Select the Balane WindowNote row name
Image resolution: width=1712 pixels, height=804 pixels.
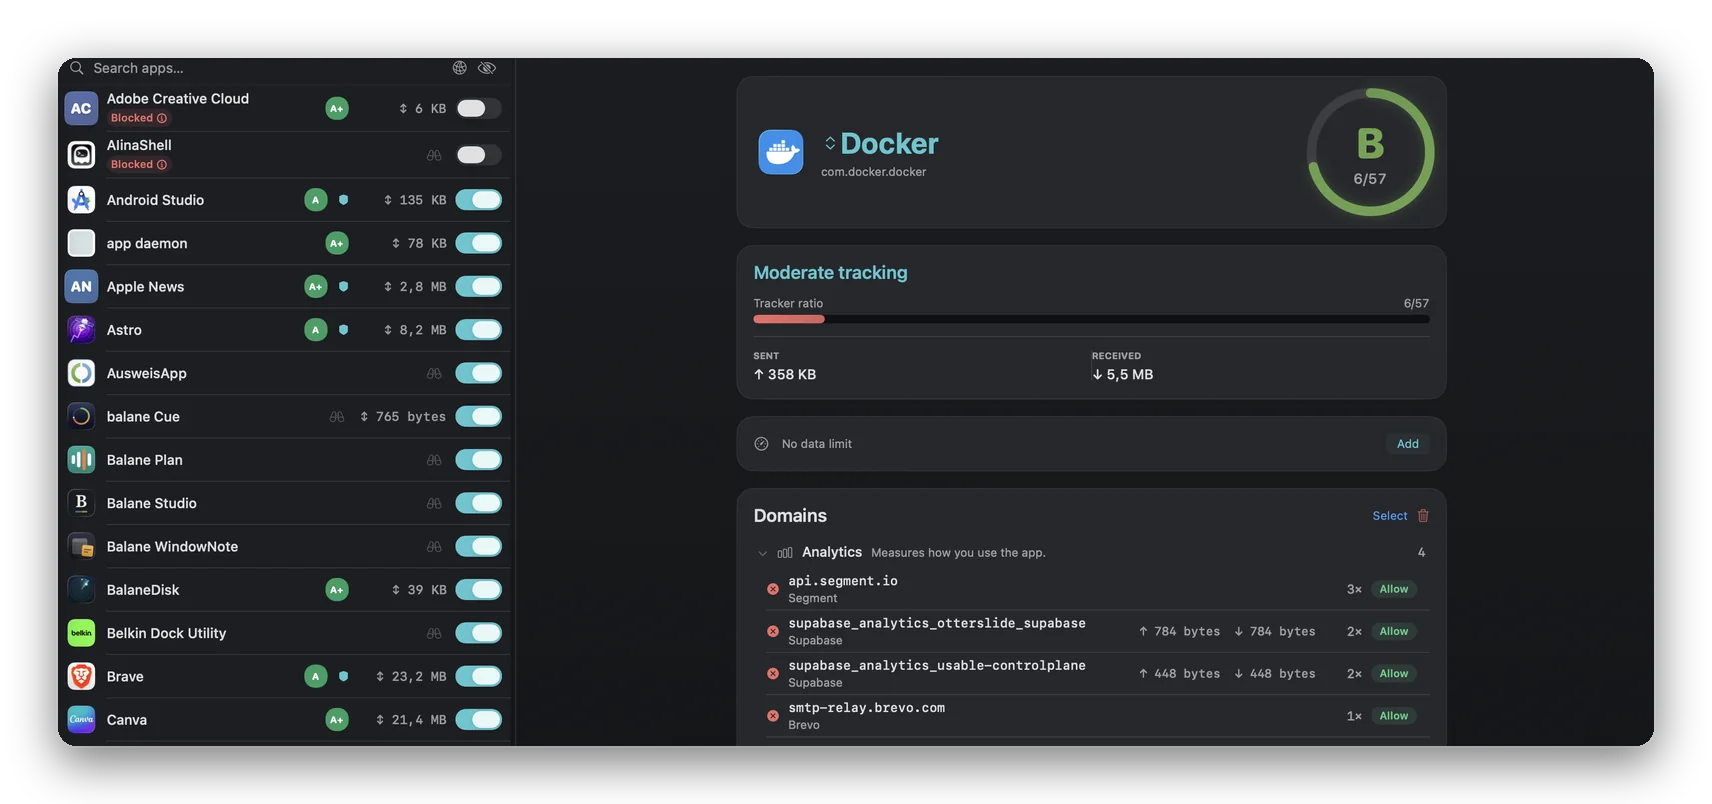tap(172, 546)
